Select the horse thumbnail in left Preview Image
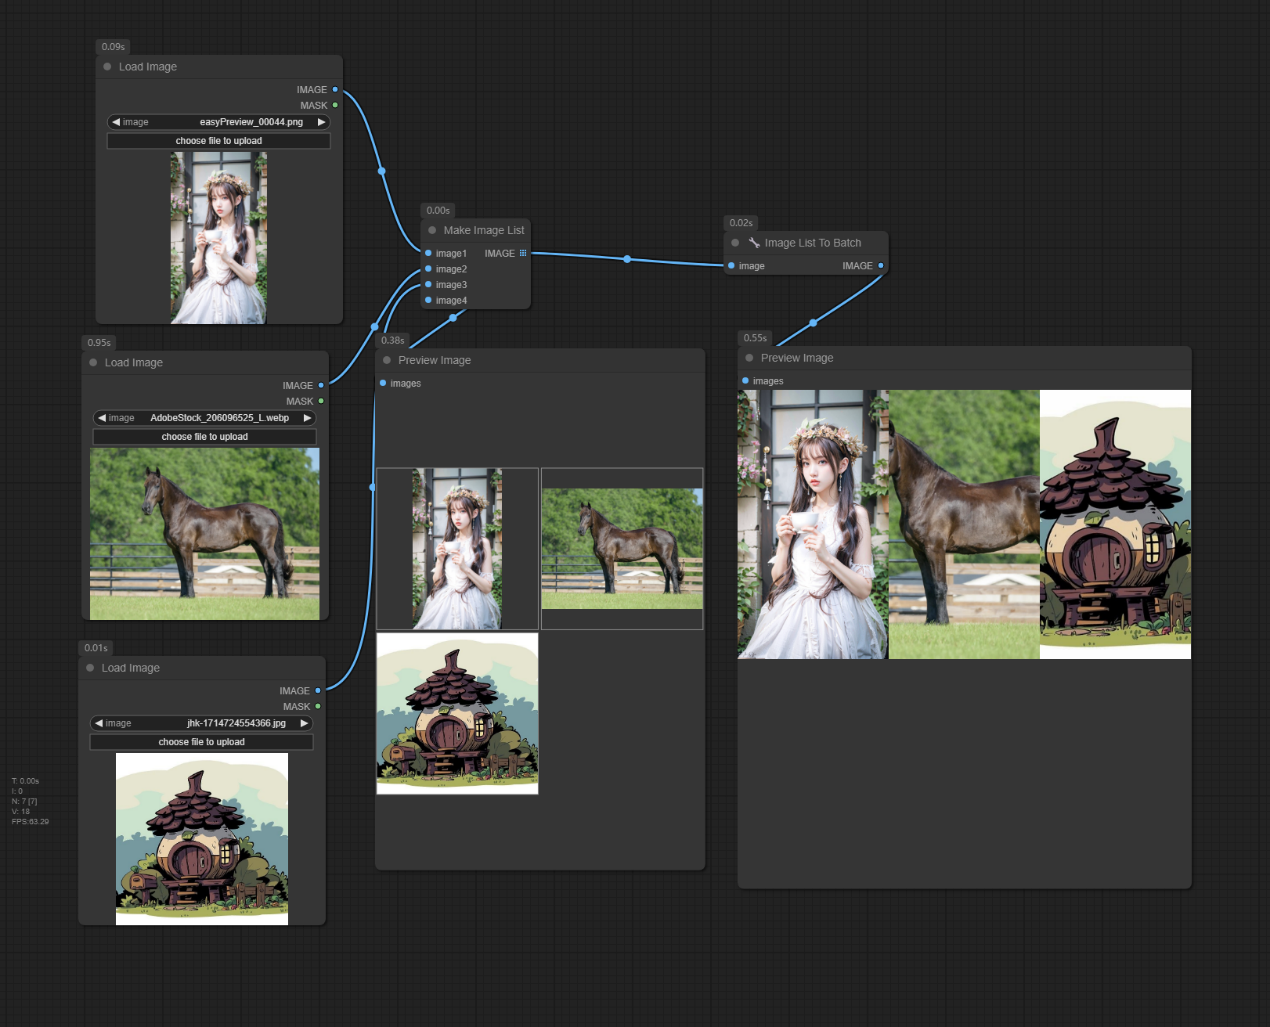Viewport: 1270px width, 1027px height. [x=622, y=548]
